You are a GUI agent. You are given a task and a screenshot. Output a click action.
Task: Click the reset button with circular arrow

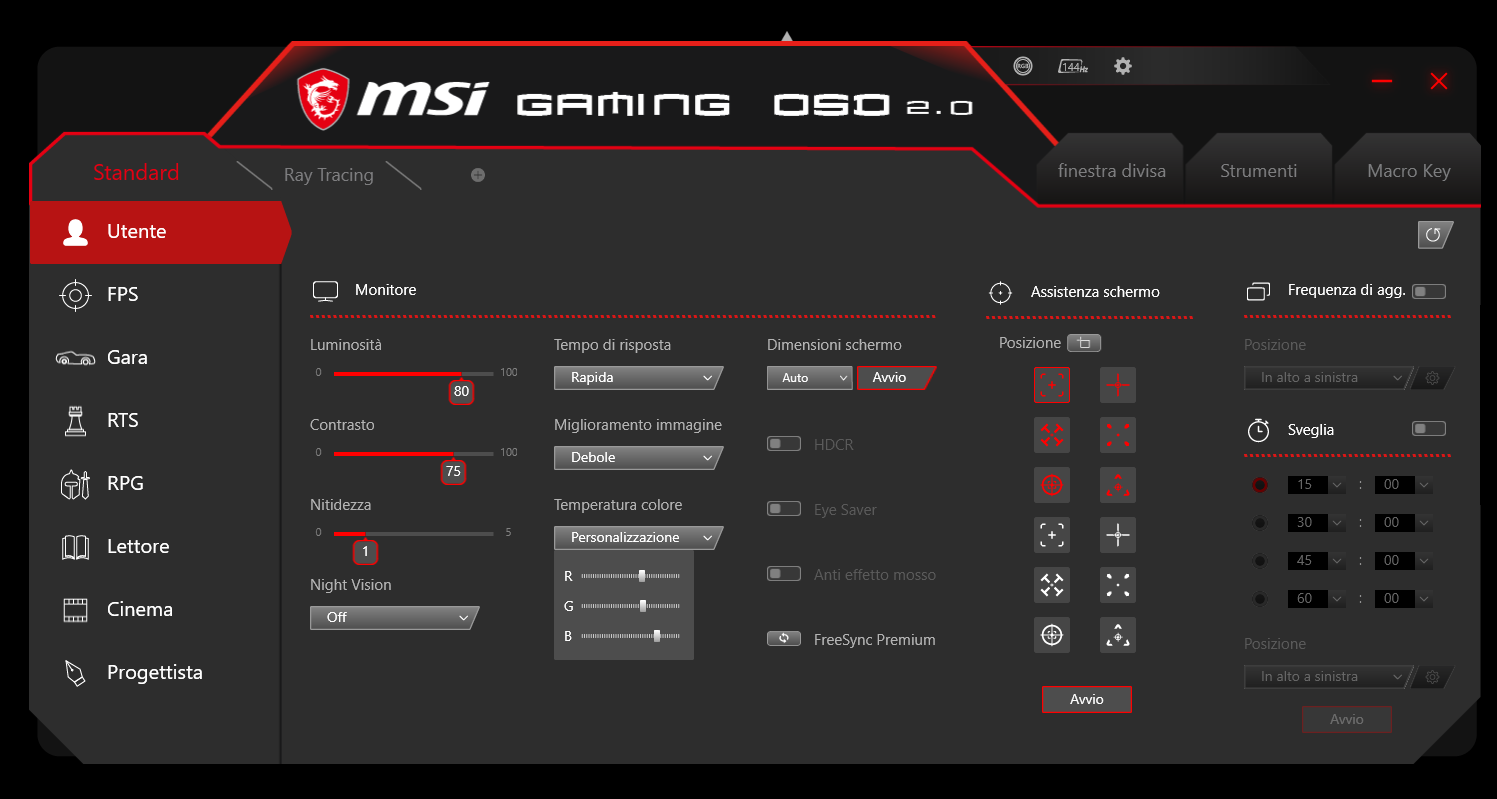click(x=1434, y=235)
